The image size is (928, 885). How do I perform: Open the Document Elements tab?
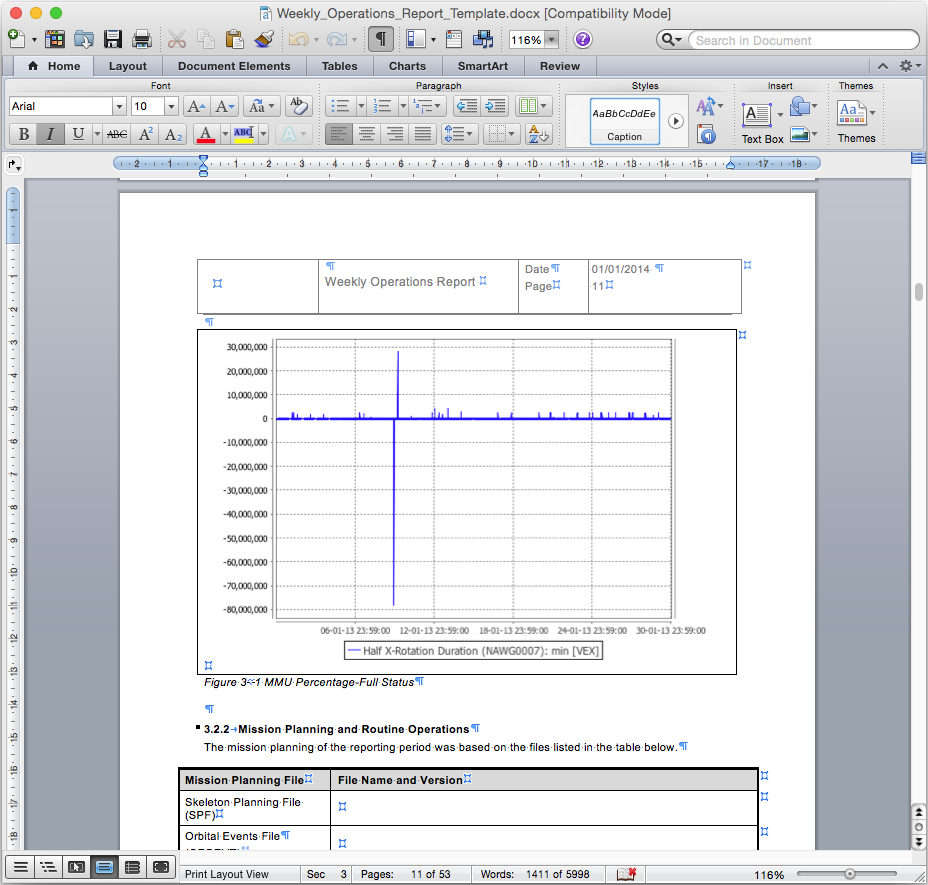(234, 66)
